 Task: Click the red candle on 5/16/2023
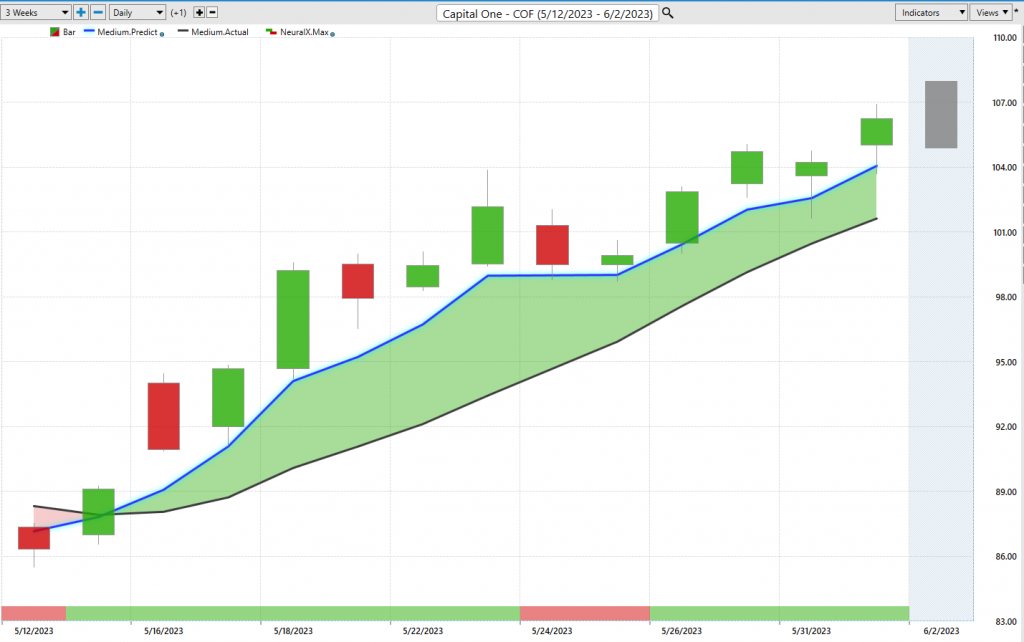click(163, 416)
